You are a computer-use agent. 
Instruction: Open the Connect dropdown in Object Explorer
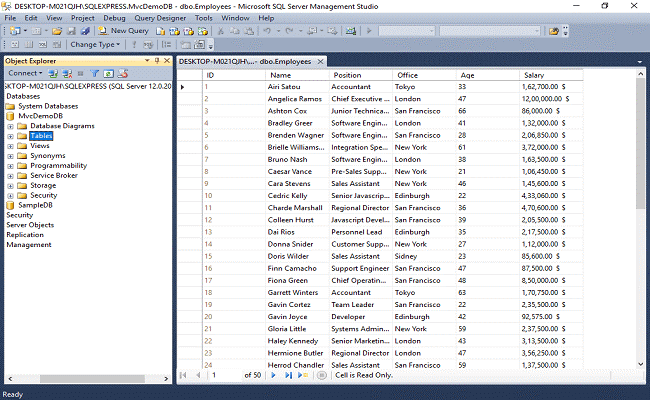click(25, 73)
